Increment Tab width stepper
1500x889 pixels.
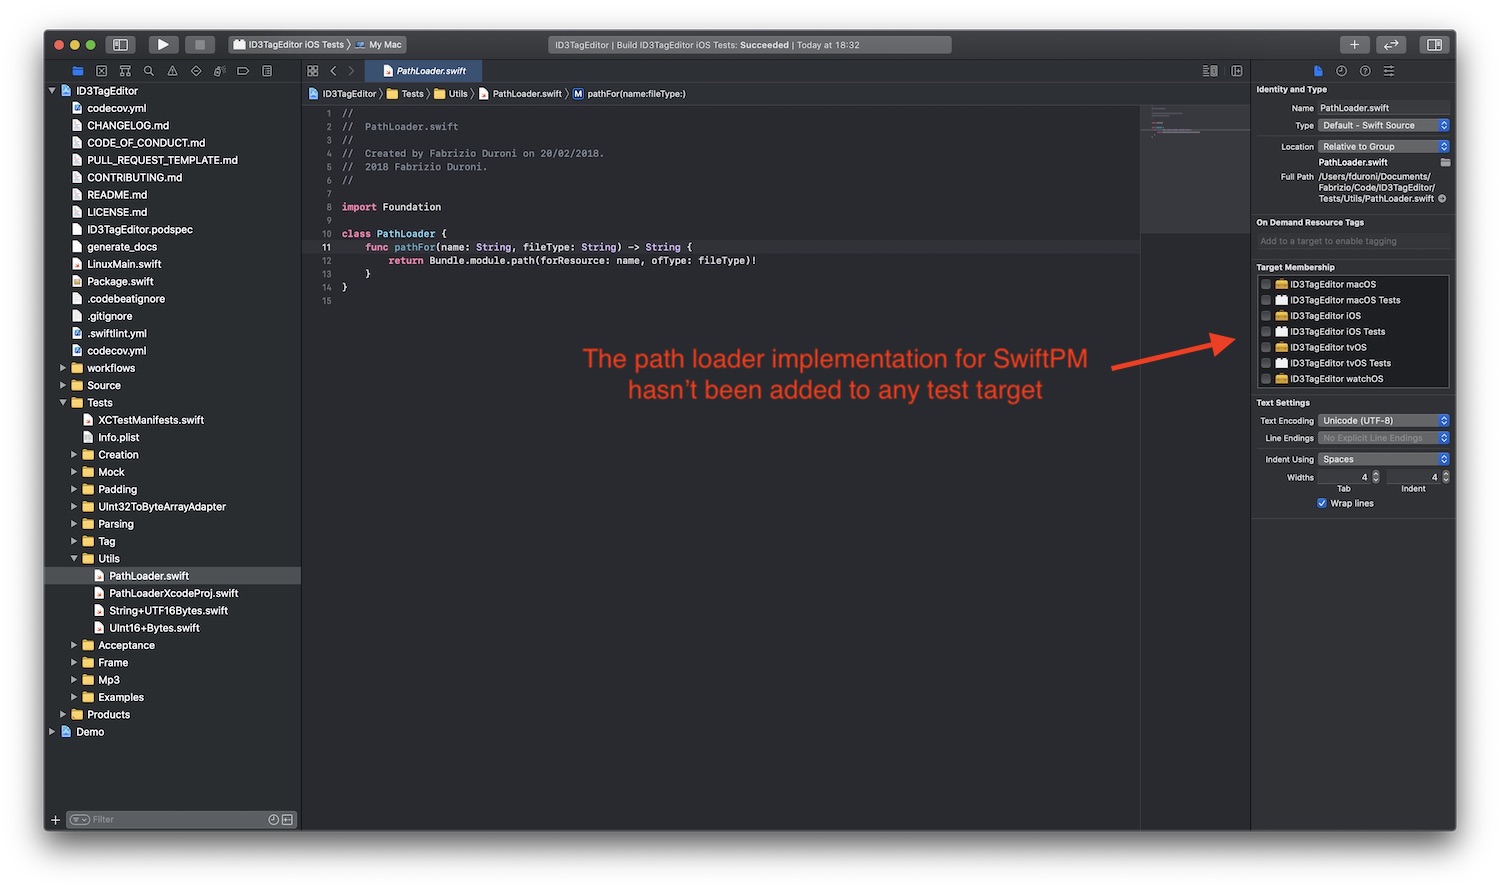point(1376,474)
